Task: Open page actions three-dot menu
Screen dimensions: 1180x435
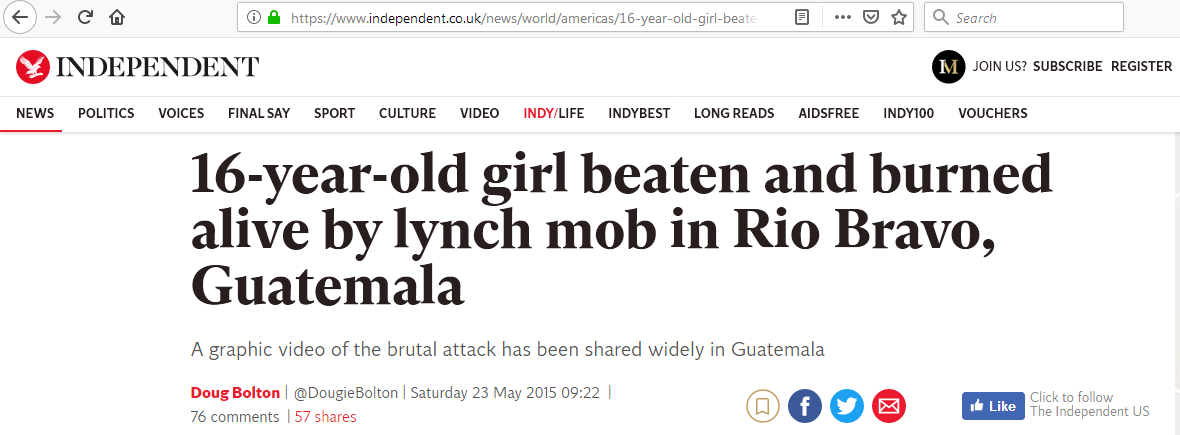Action: pos(843,17)
